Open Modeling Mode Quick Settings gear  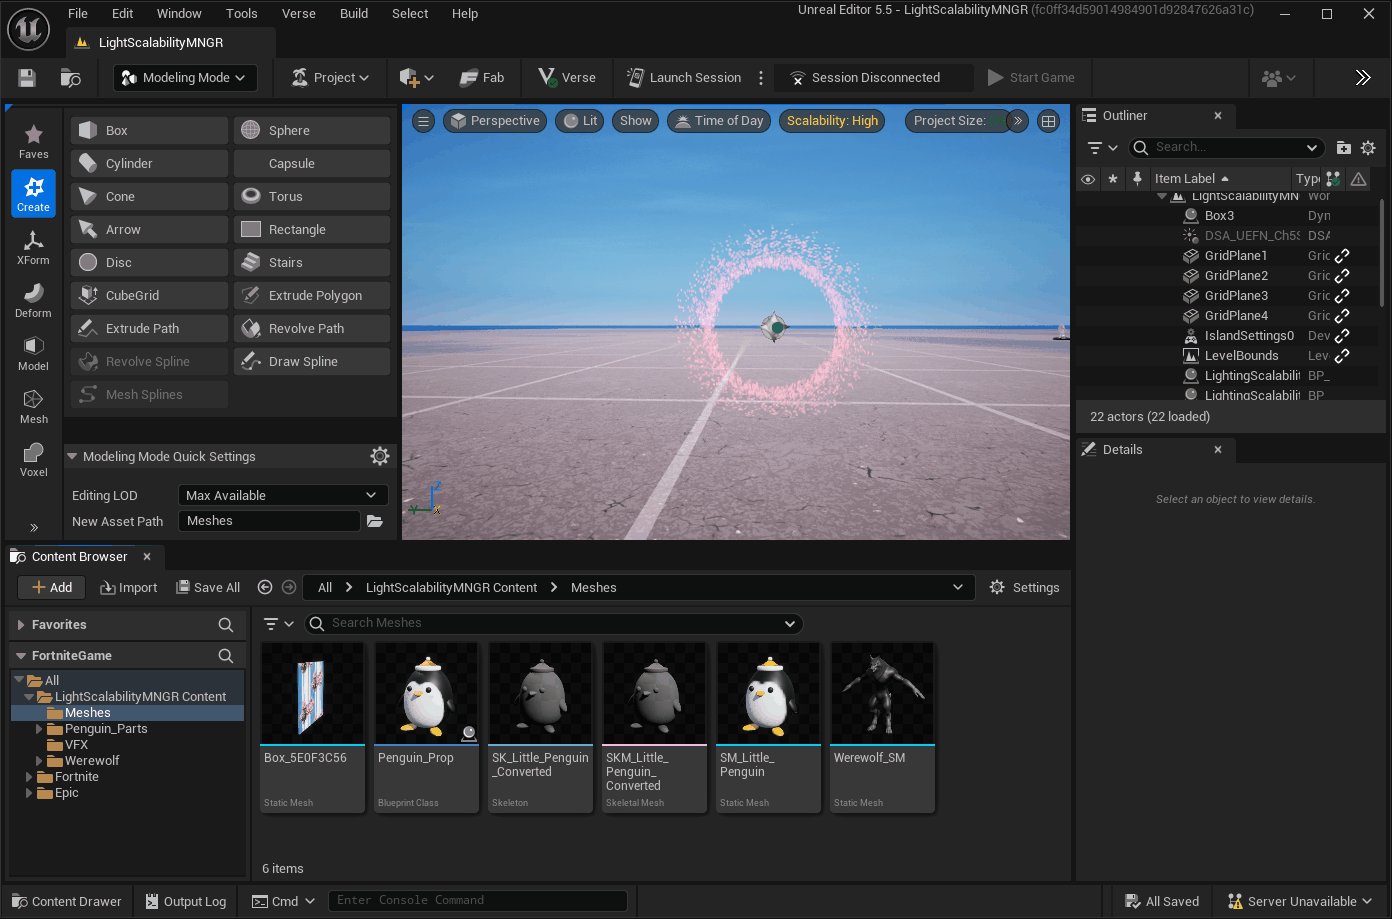click(379, 456)
